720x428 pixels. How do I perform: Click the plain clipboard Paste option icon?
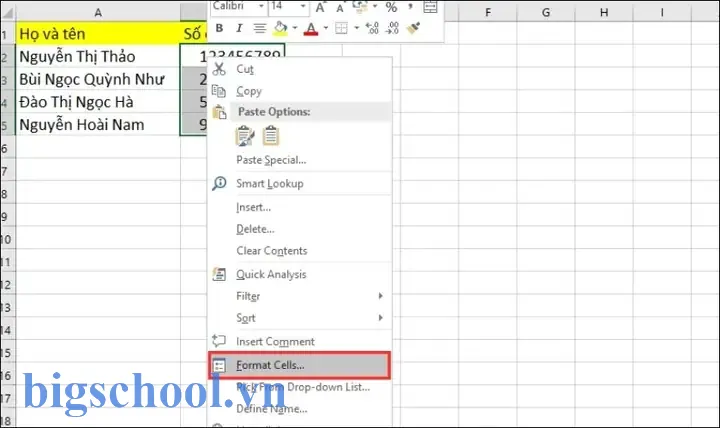tap(271, 136)
